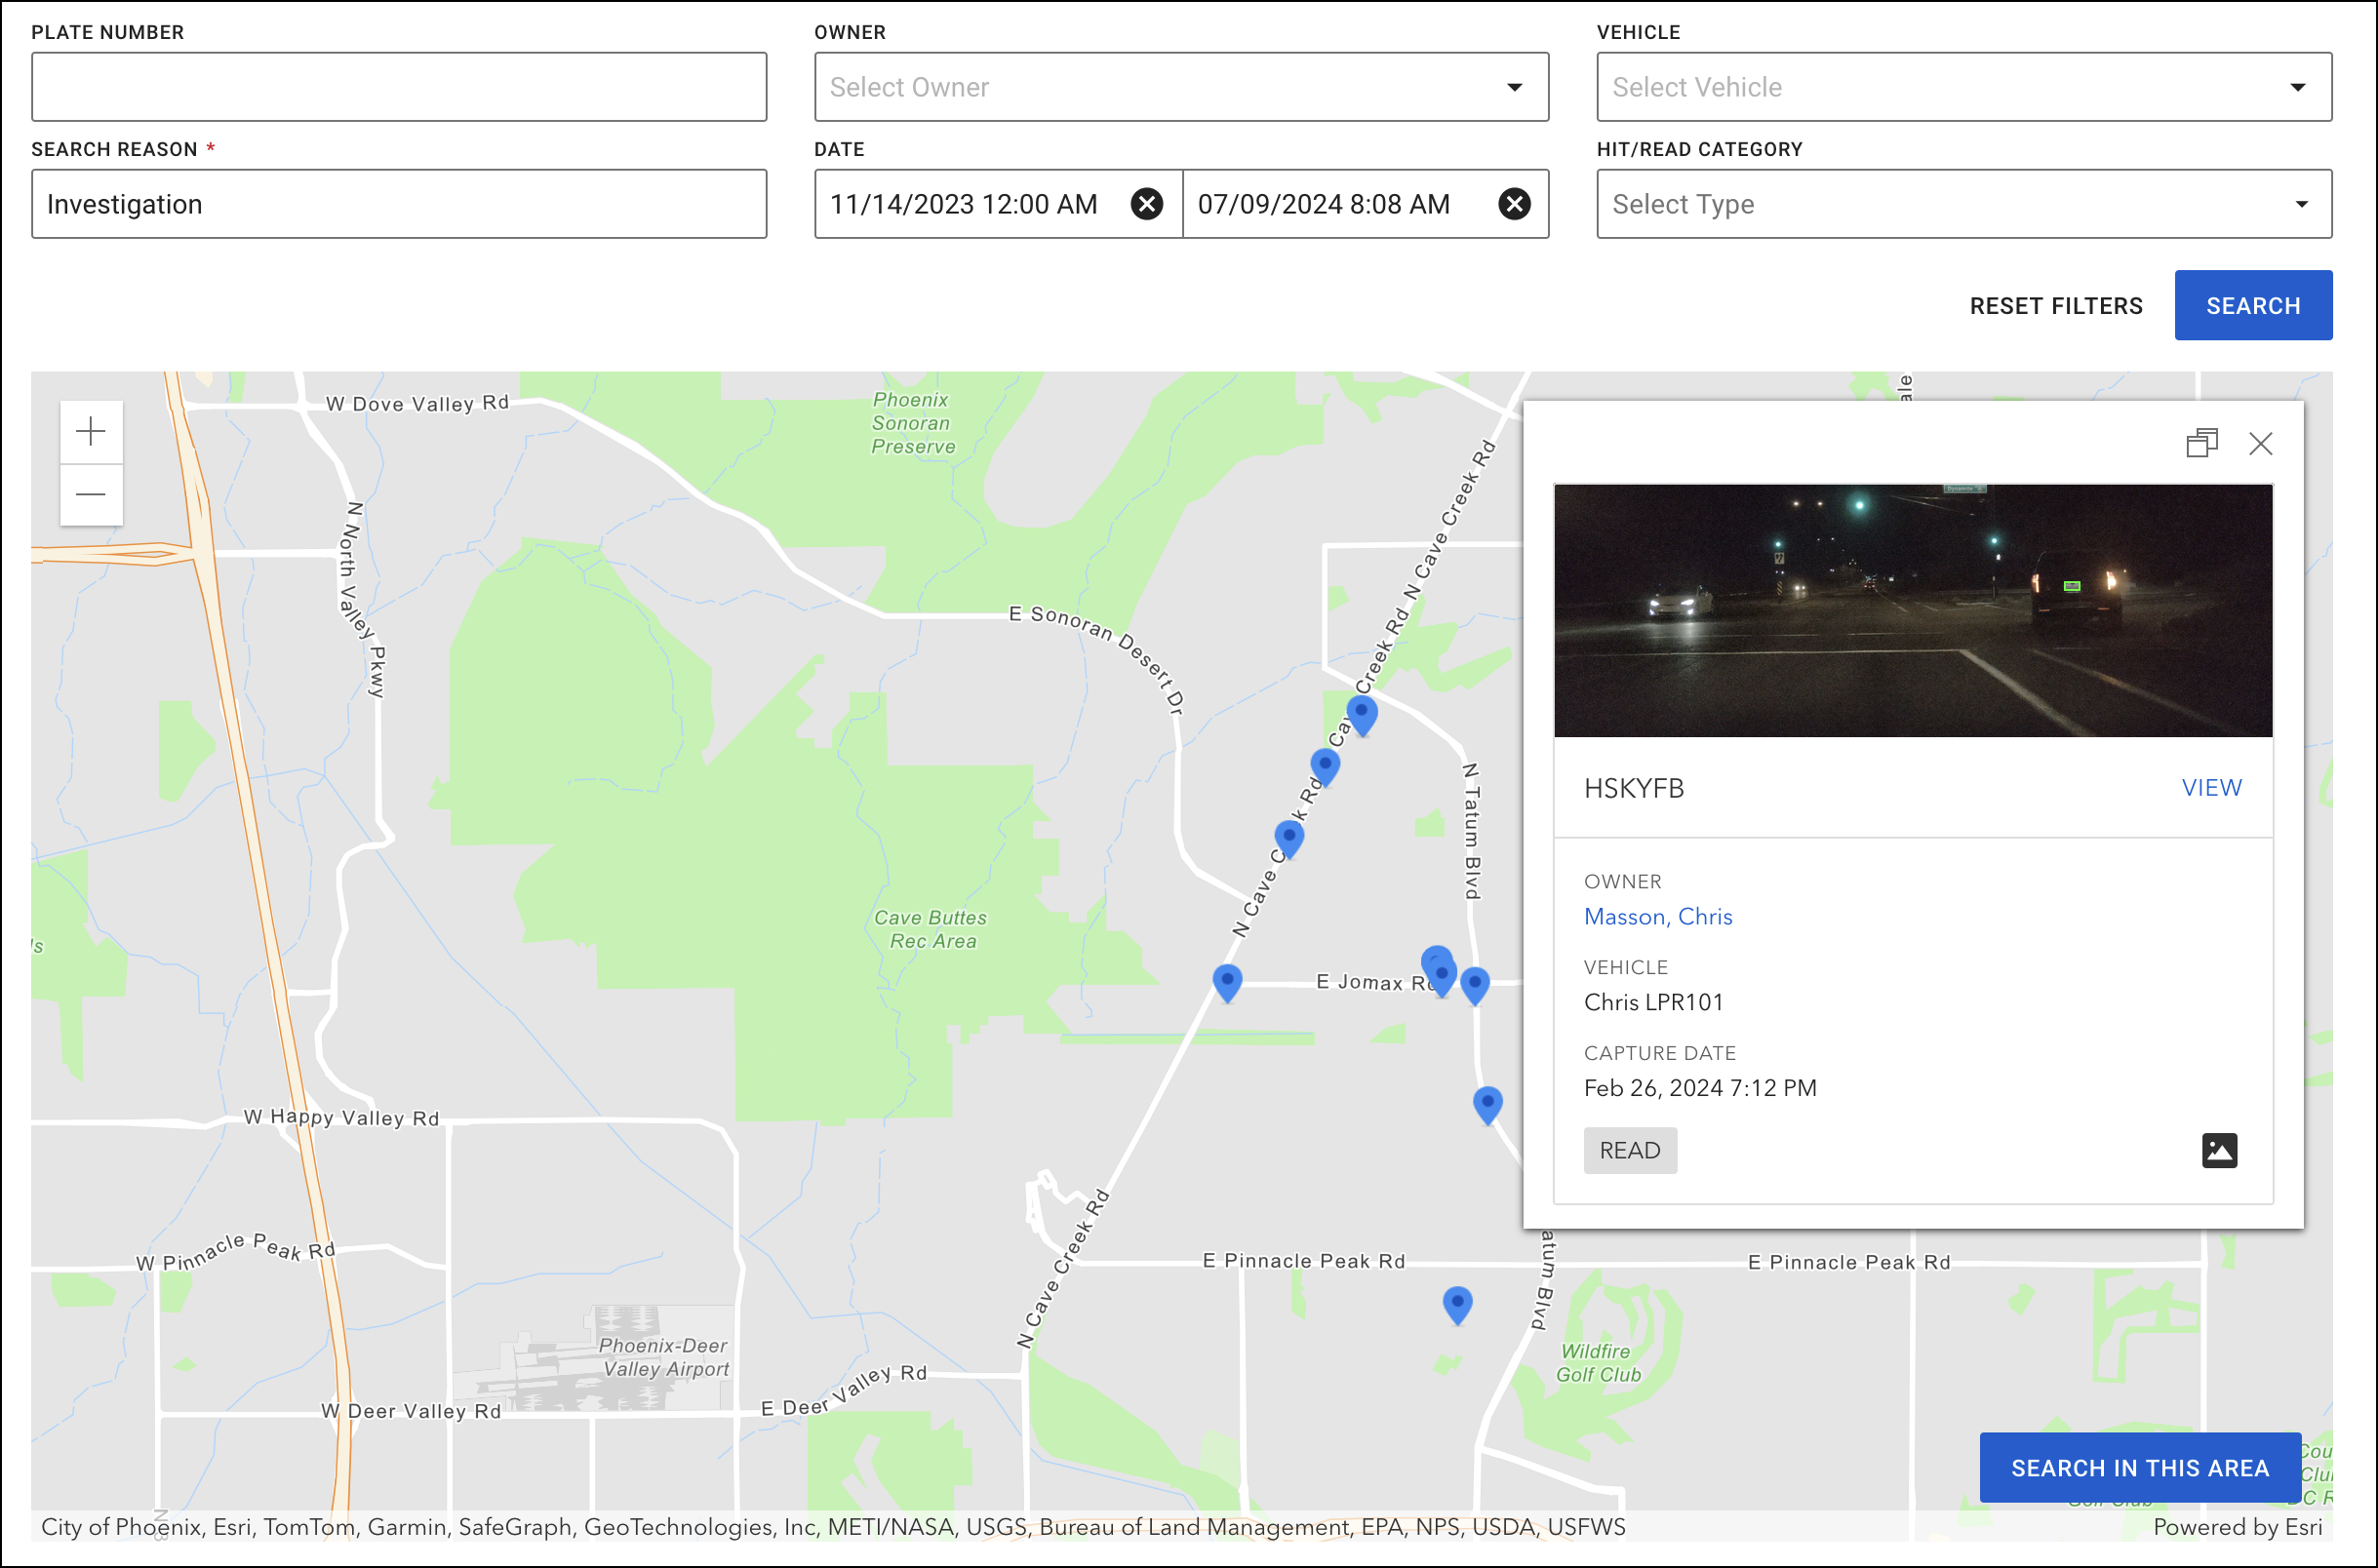Expand the Select Vehicle dropdown
Screen dimensions: 2378x1568
click(1963, 87)
